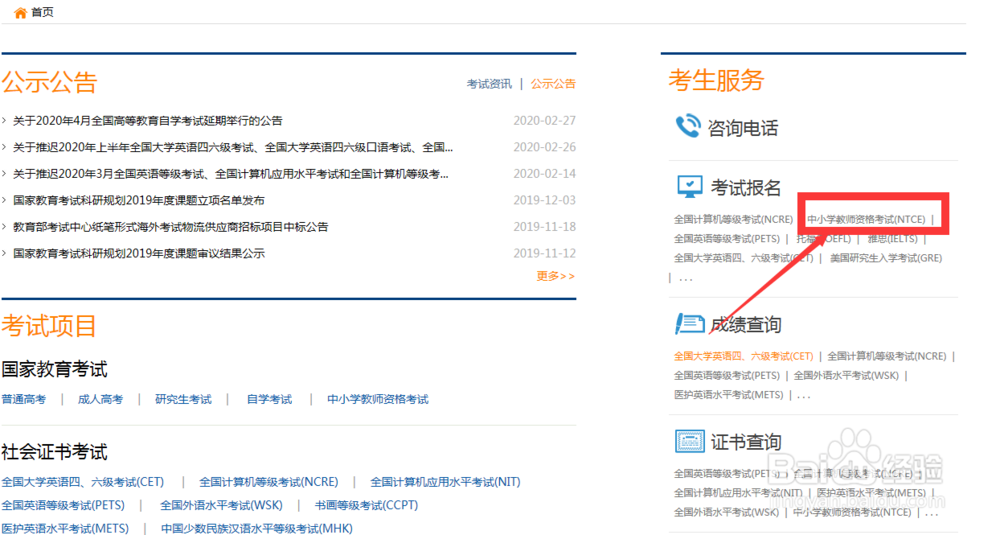Open 医护英语水平考试(METS) under 成绩查询
The height and width of the screenshot is (535, 1000).
(x=728, y=394)
